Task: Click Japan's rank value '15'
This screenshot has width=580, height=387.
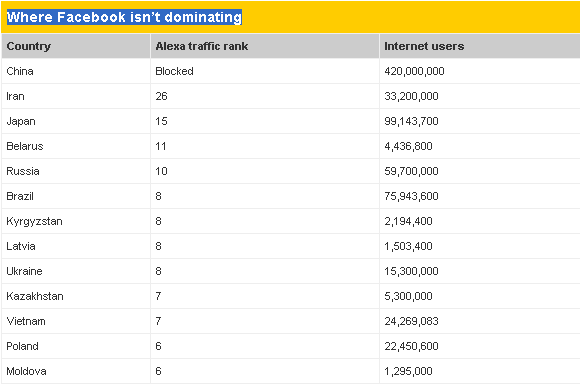Action: [161, 121]
